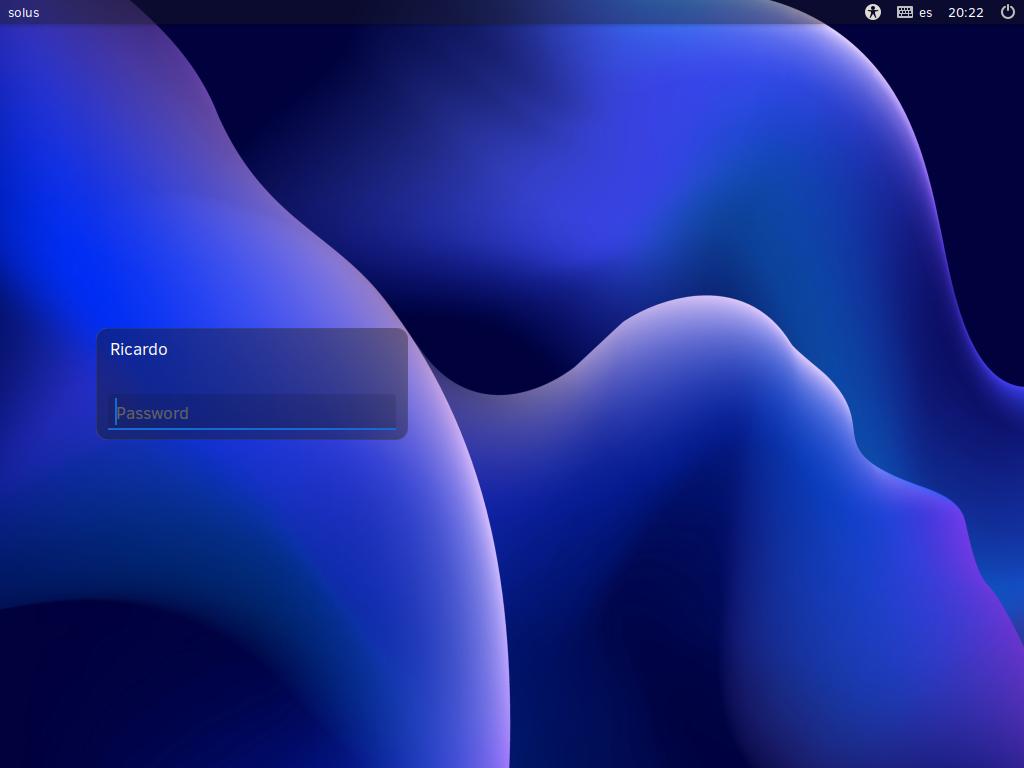Select the Ricardo user name
This screenshot has width=1024, height=768.
click(x=138, y=349)
